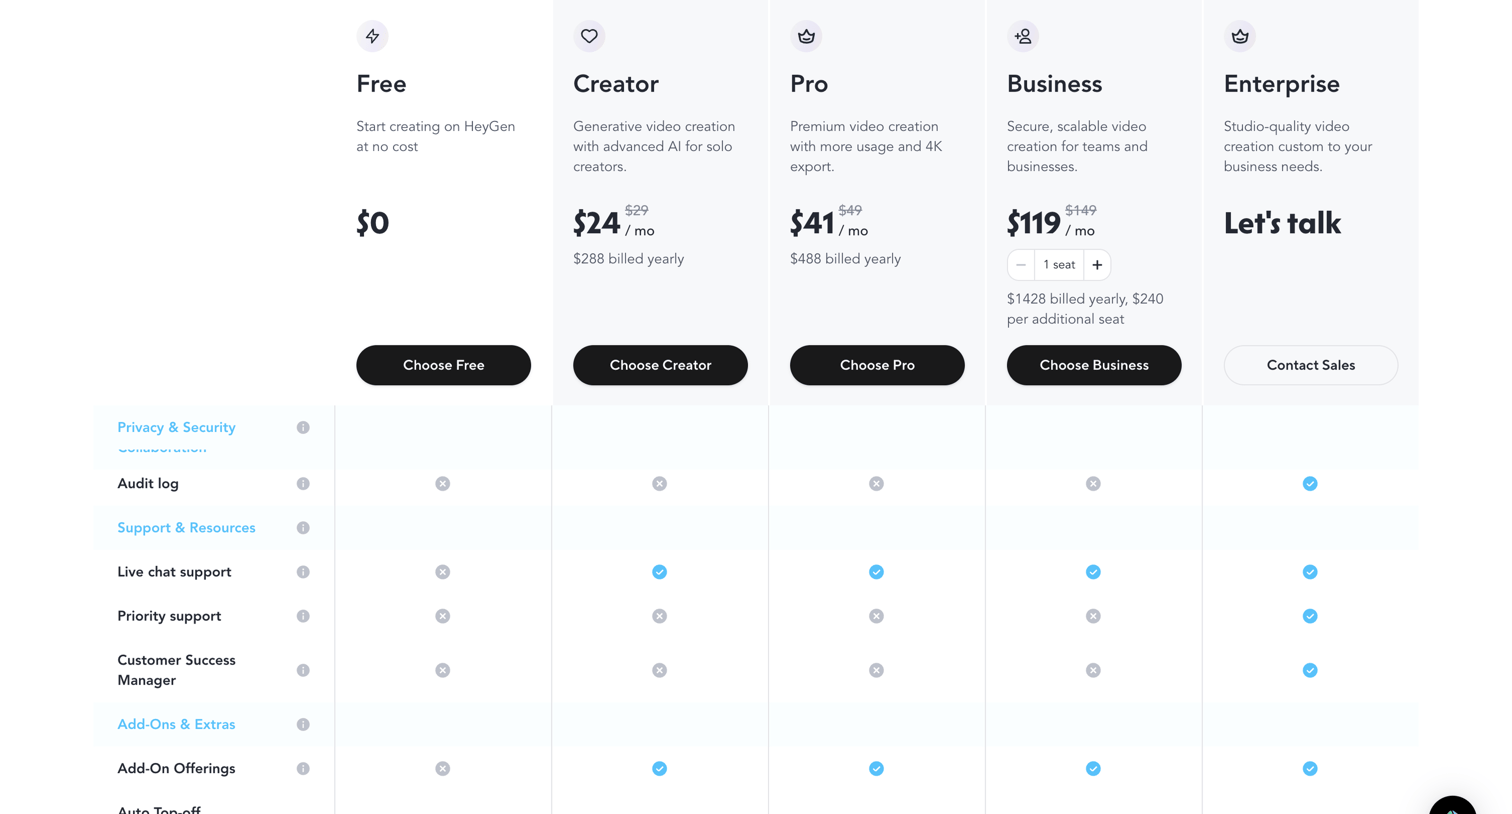Click info icon beside Priority support

[303, 616]
